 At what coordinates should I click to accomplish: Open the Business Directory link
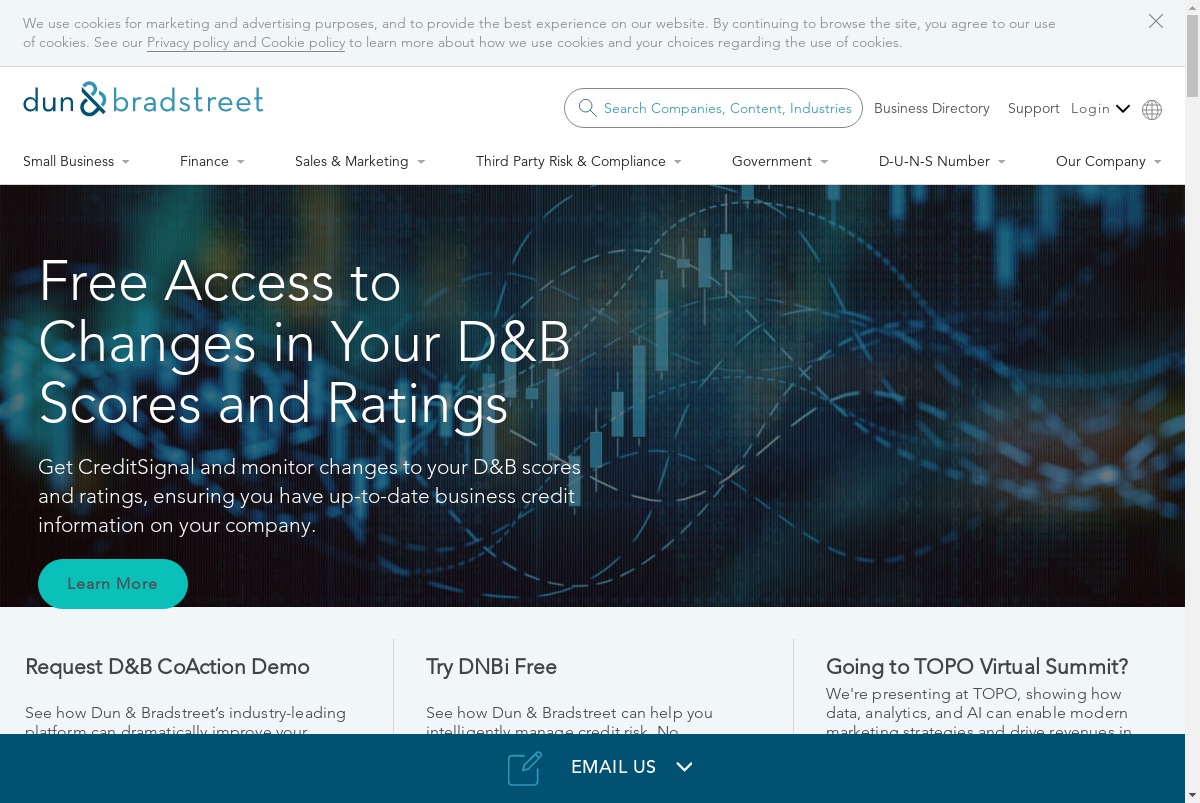(x=932, y=108)
